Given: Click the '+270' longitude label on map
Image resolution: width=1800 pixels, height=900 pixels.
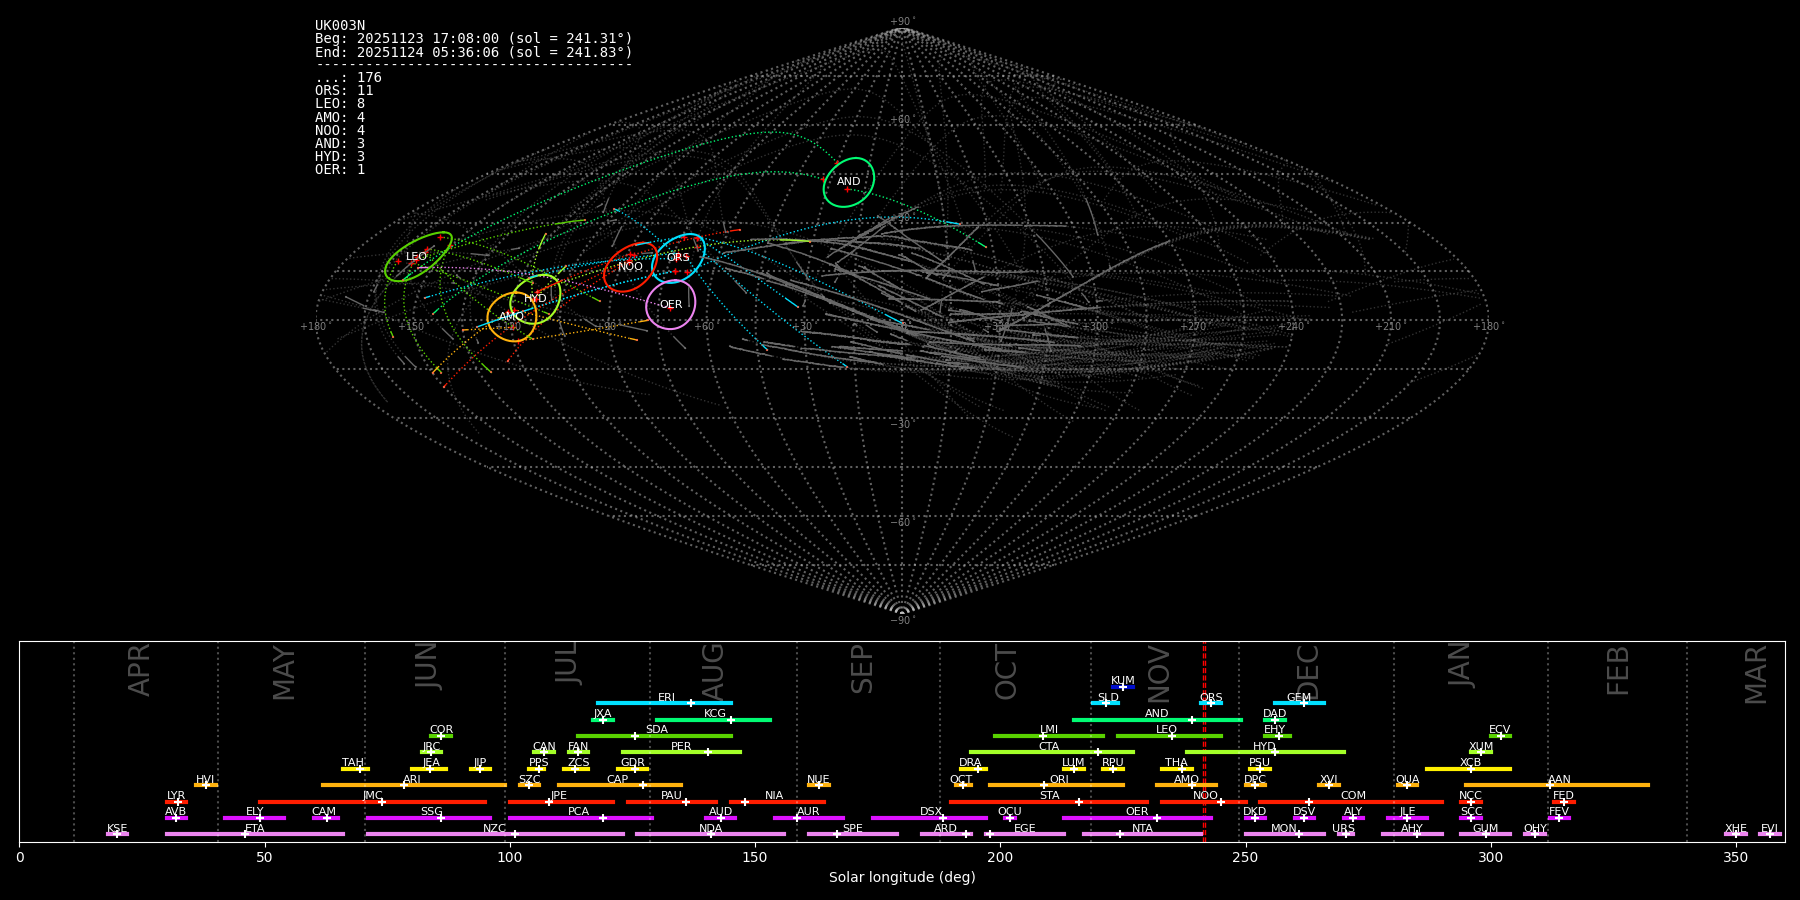Looking at the screenshot, I should tap(1193, 327).
